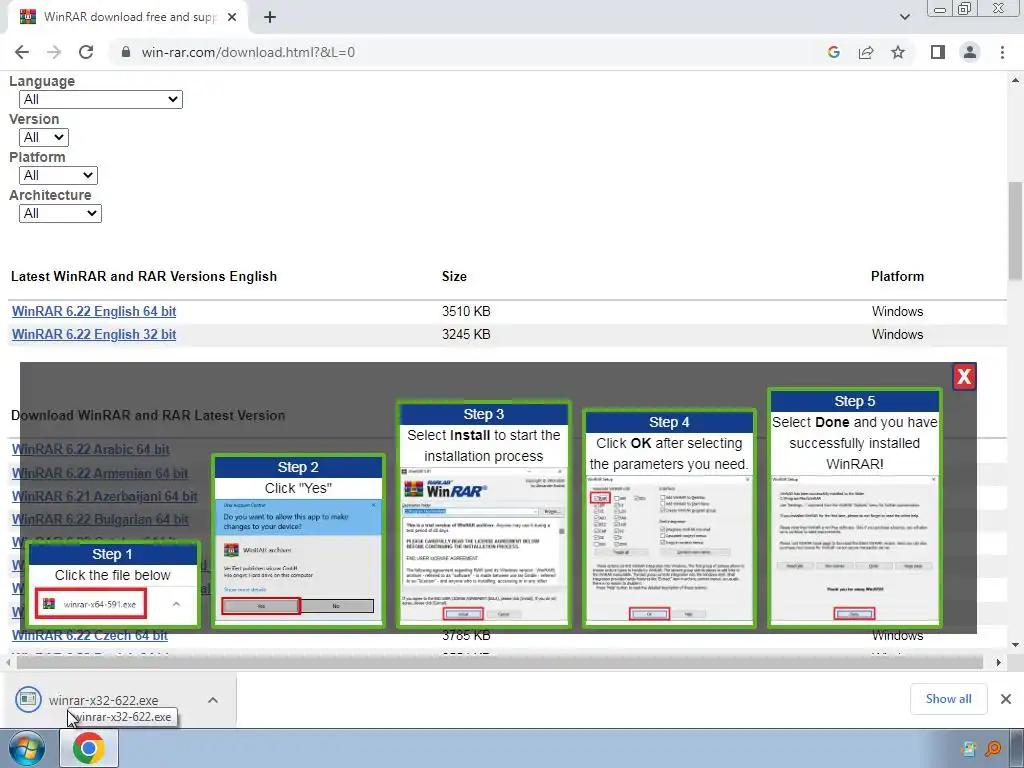Click the 3245 KB size cell

(x=466, y=334)
